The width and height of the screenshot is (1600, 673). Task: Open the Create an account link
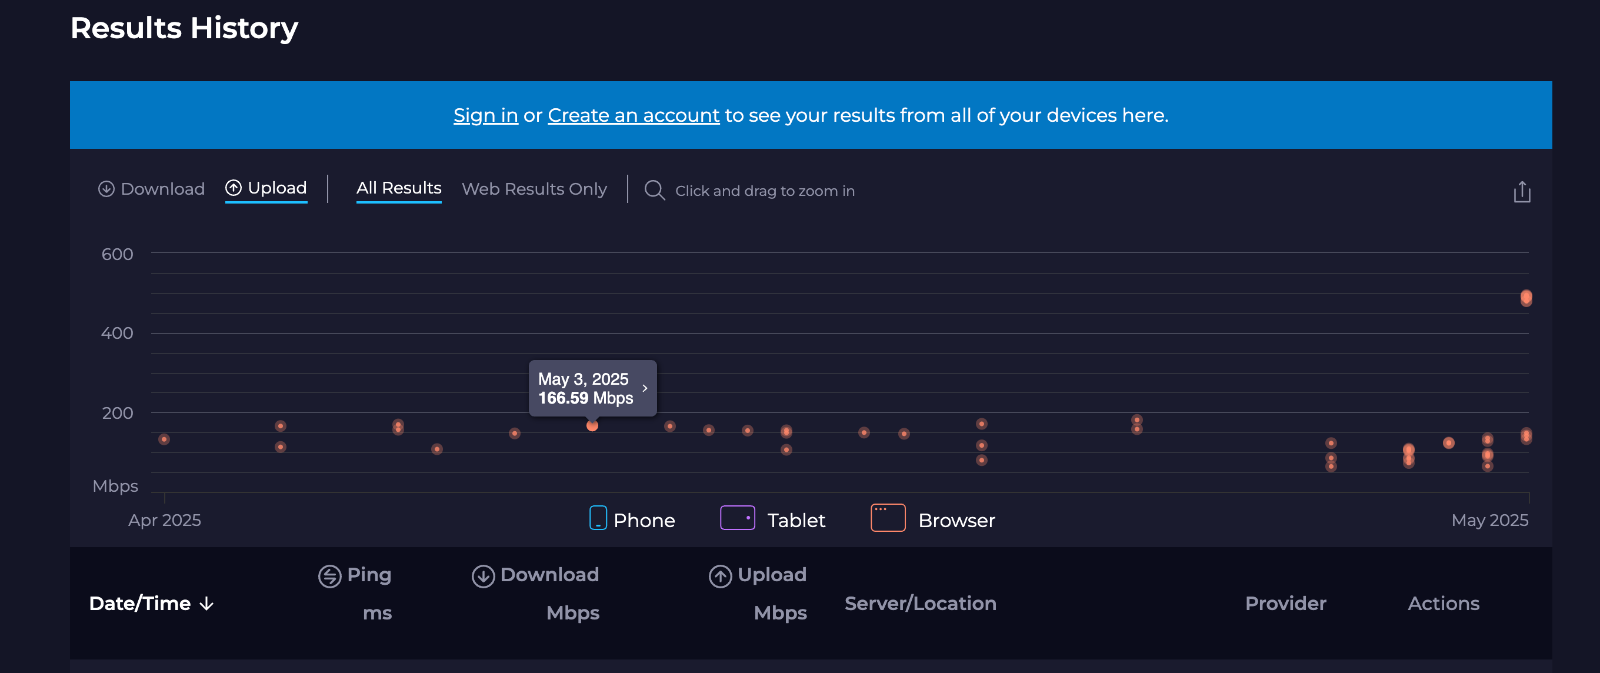pos(634,115)
